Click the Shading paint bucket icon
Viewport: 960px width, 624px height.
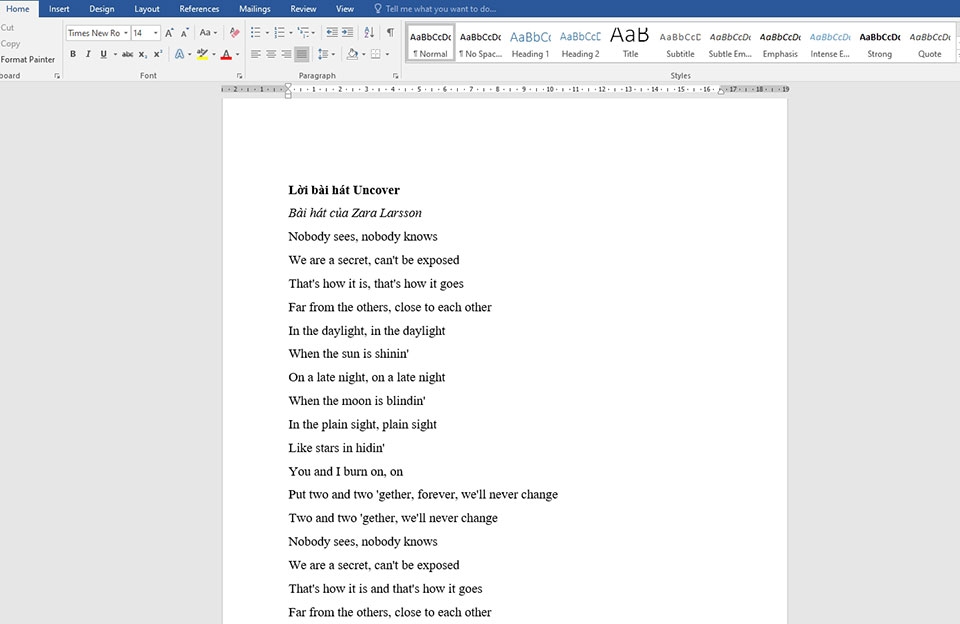(352, 54)
